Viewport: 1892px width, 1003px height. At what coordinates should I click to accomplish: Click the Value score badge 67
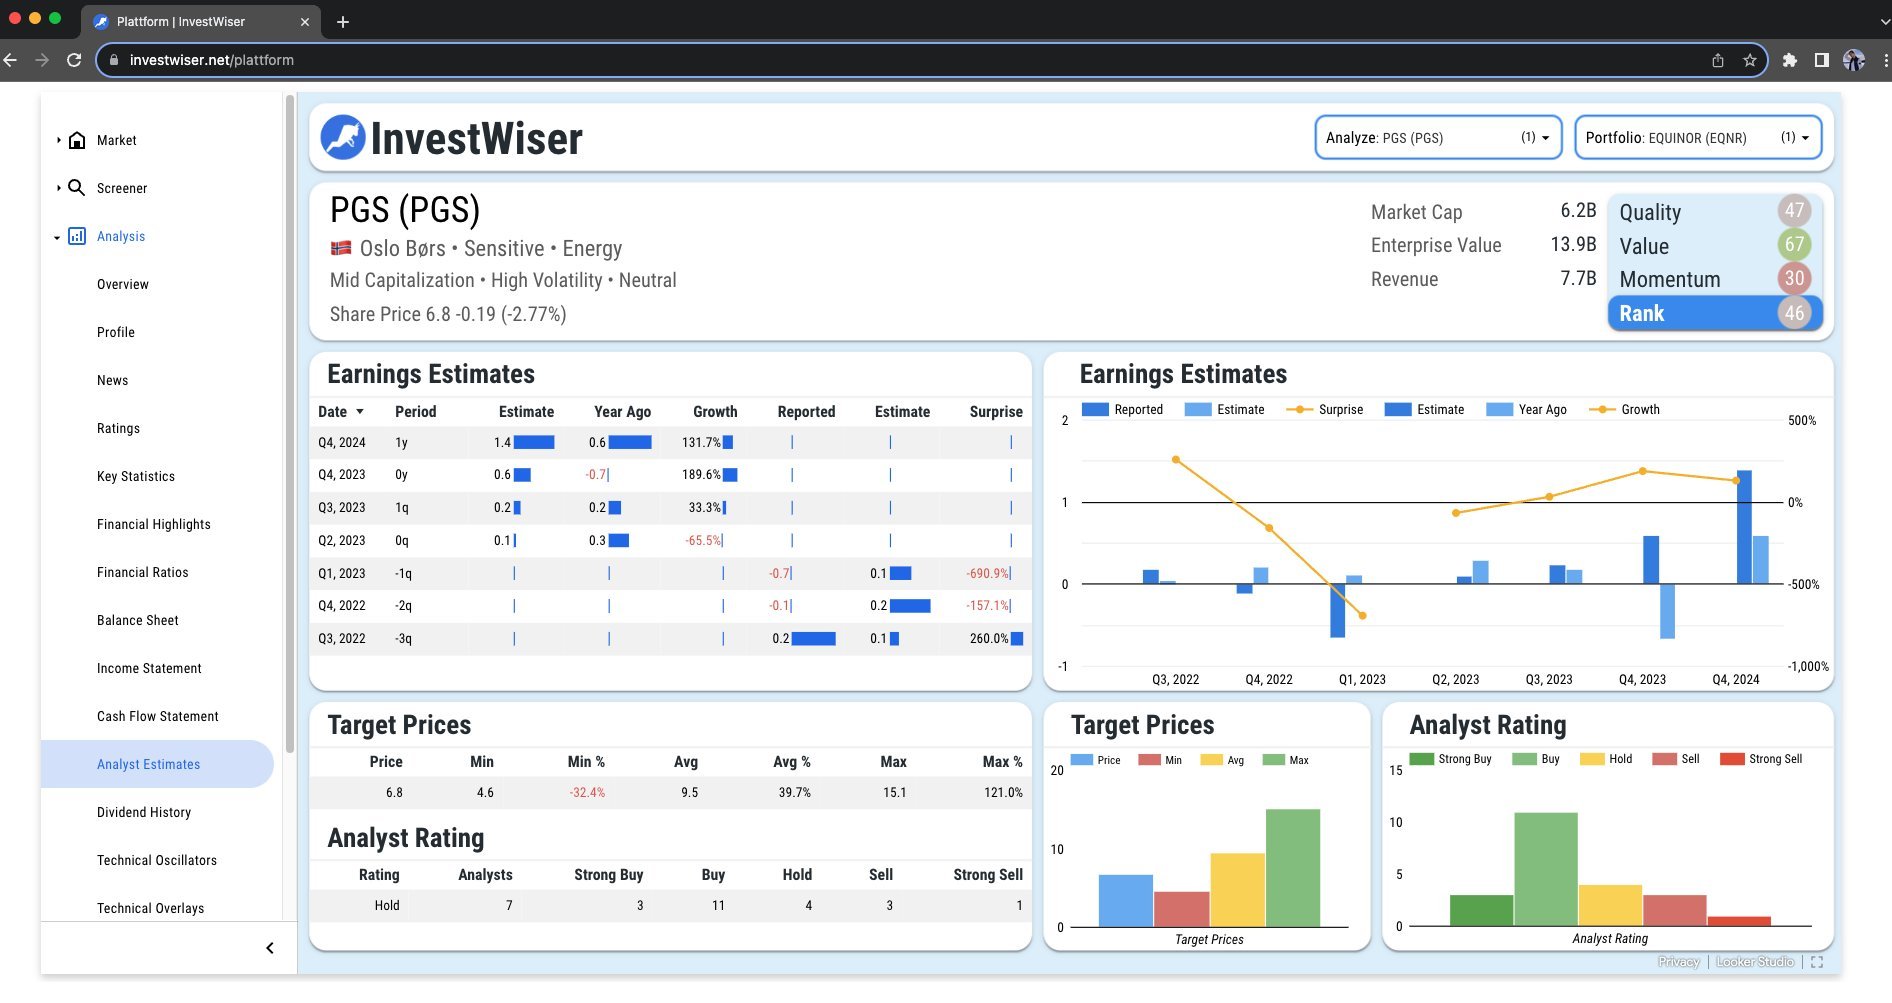point(1794,245)
